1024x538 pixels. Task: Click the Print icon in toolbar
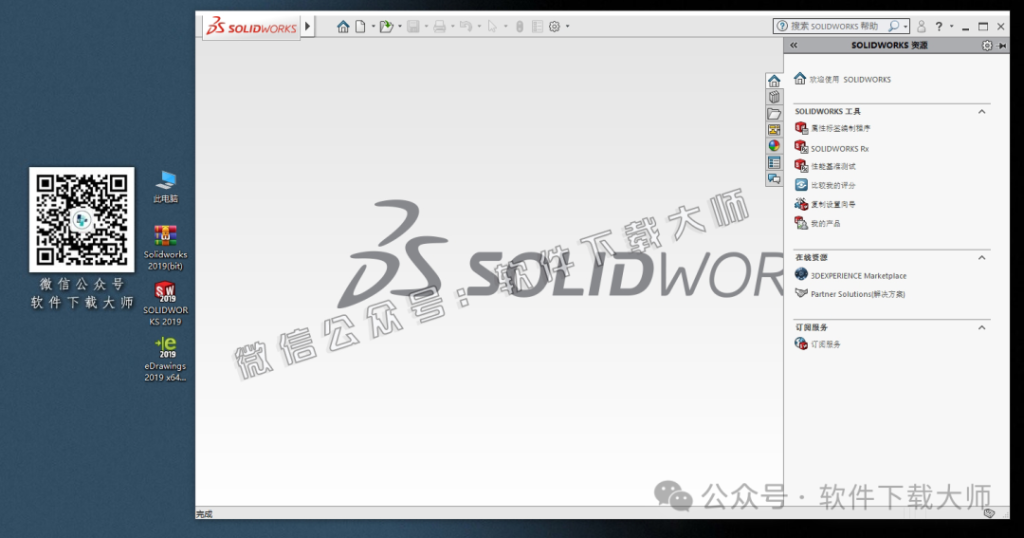pyautogui.click(x=440, y=27)
